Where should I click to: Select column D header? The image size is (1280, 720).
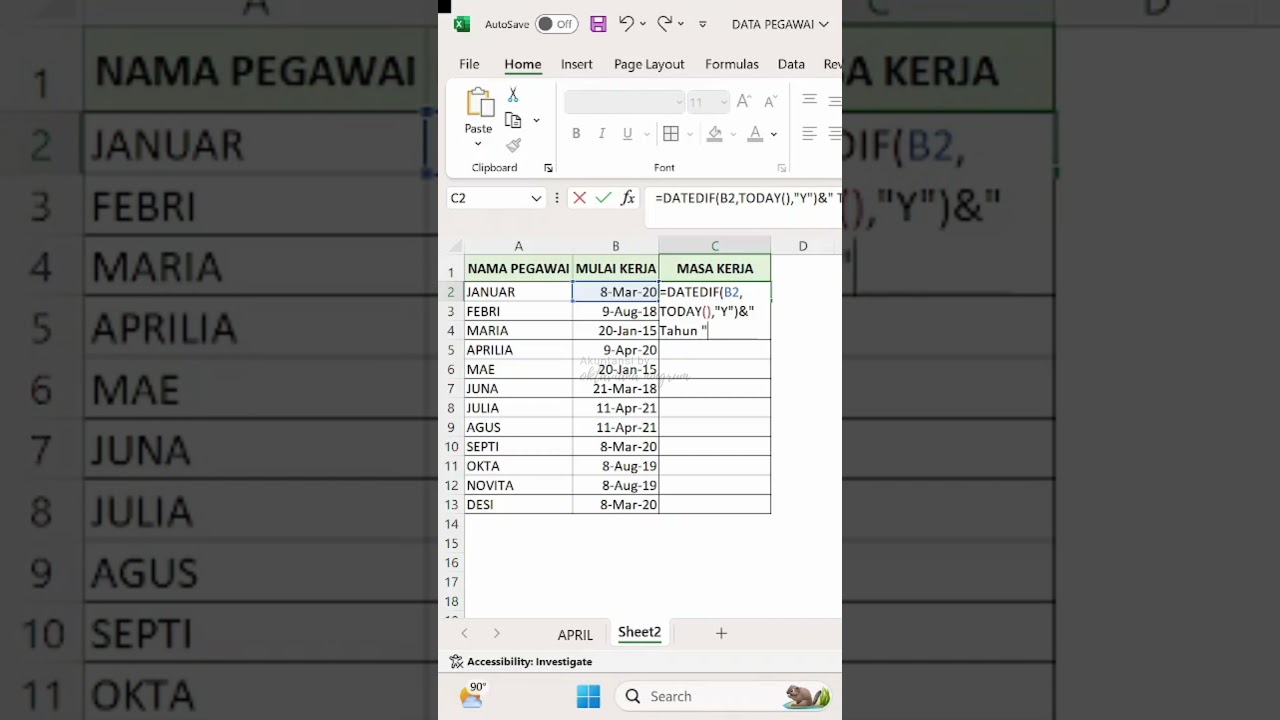click(803, 246)
